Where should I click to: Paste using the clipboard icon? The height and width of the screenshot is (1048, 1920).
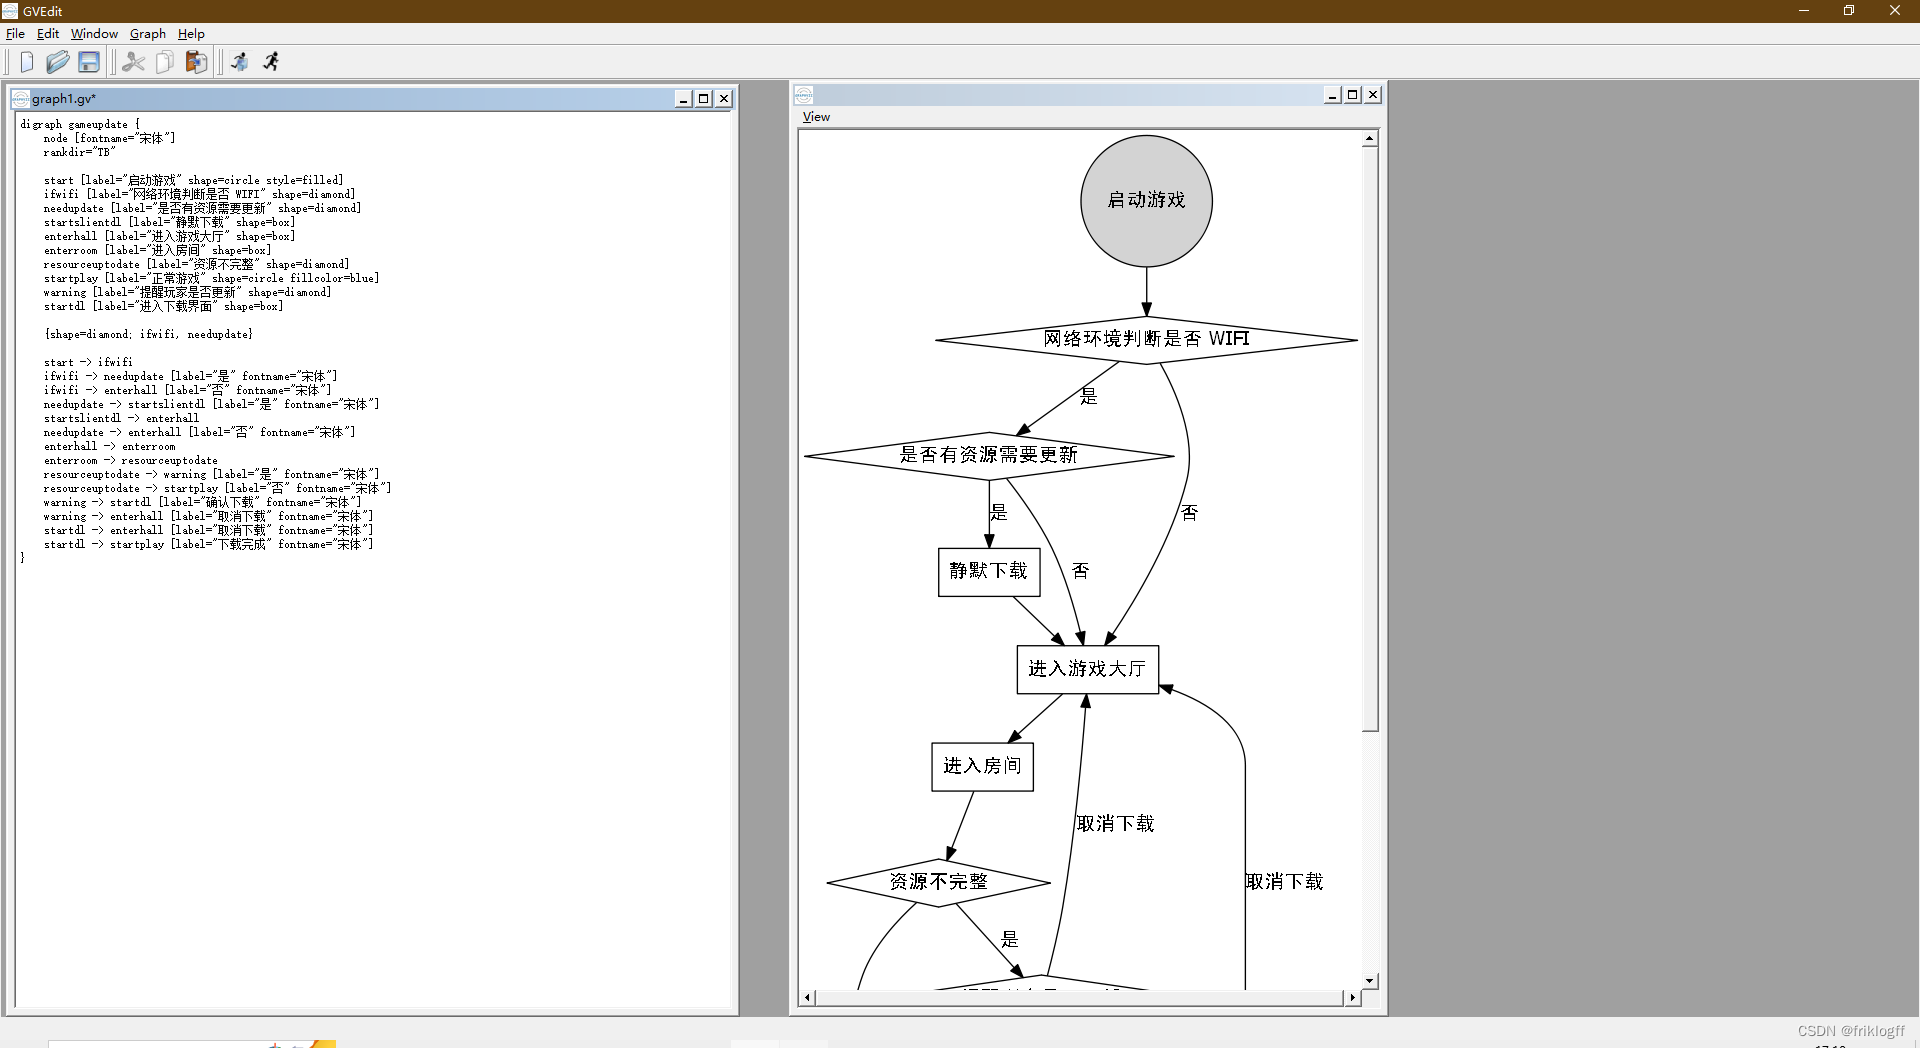(196, 62)
